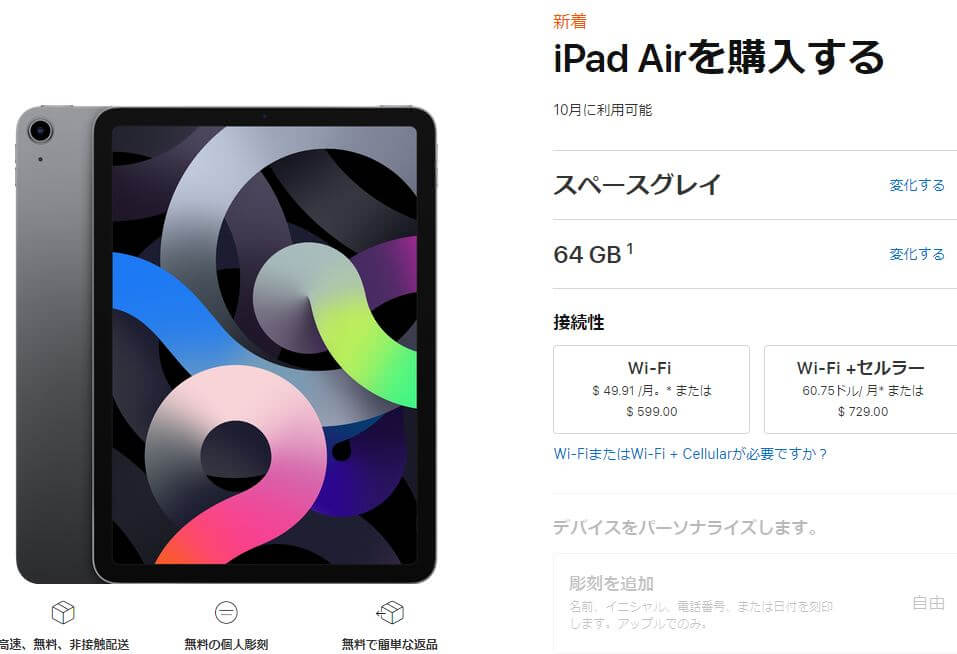Expand the スペースグレイ color row
Viewport: 957px width, 654px height.
755,185
